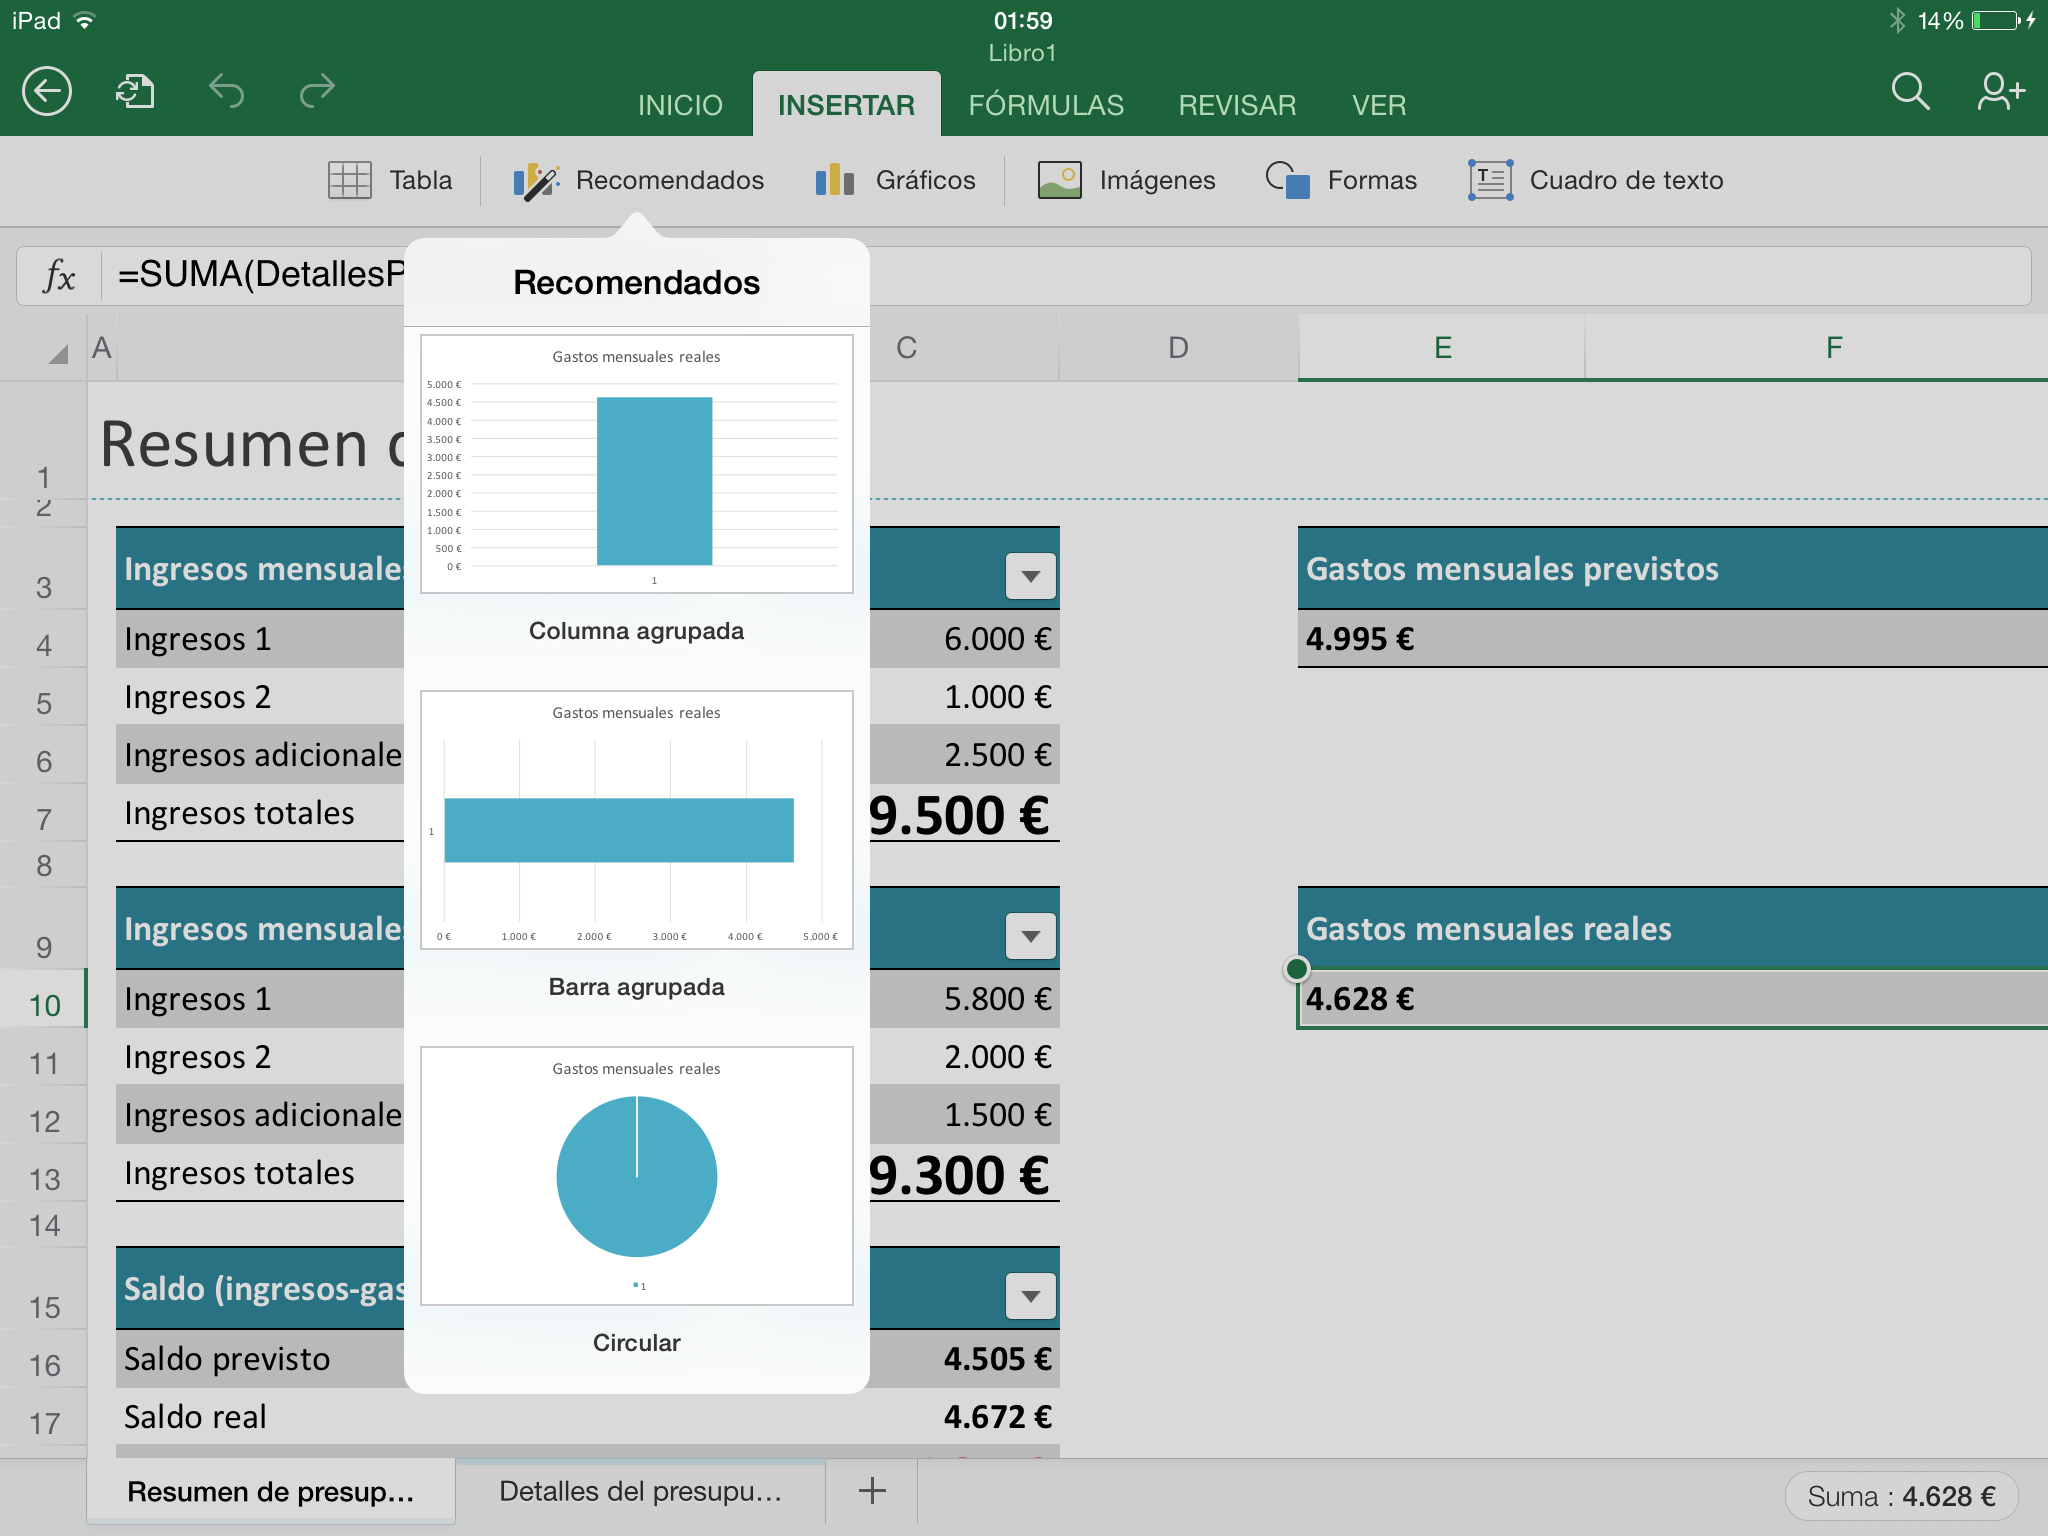Add a new sheet with plus button
This screenshot has height=1536, width=2048.
pyautogui.click(x=872, y=1491)
